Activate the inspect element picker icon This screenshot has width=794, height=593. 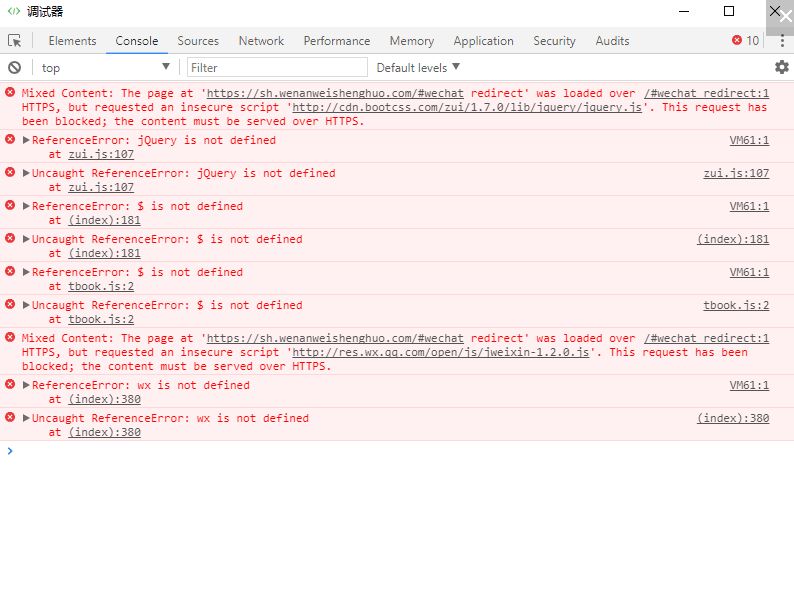pos(15,41)
